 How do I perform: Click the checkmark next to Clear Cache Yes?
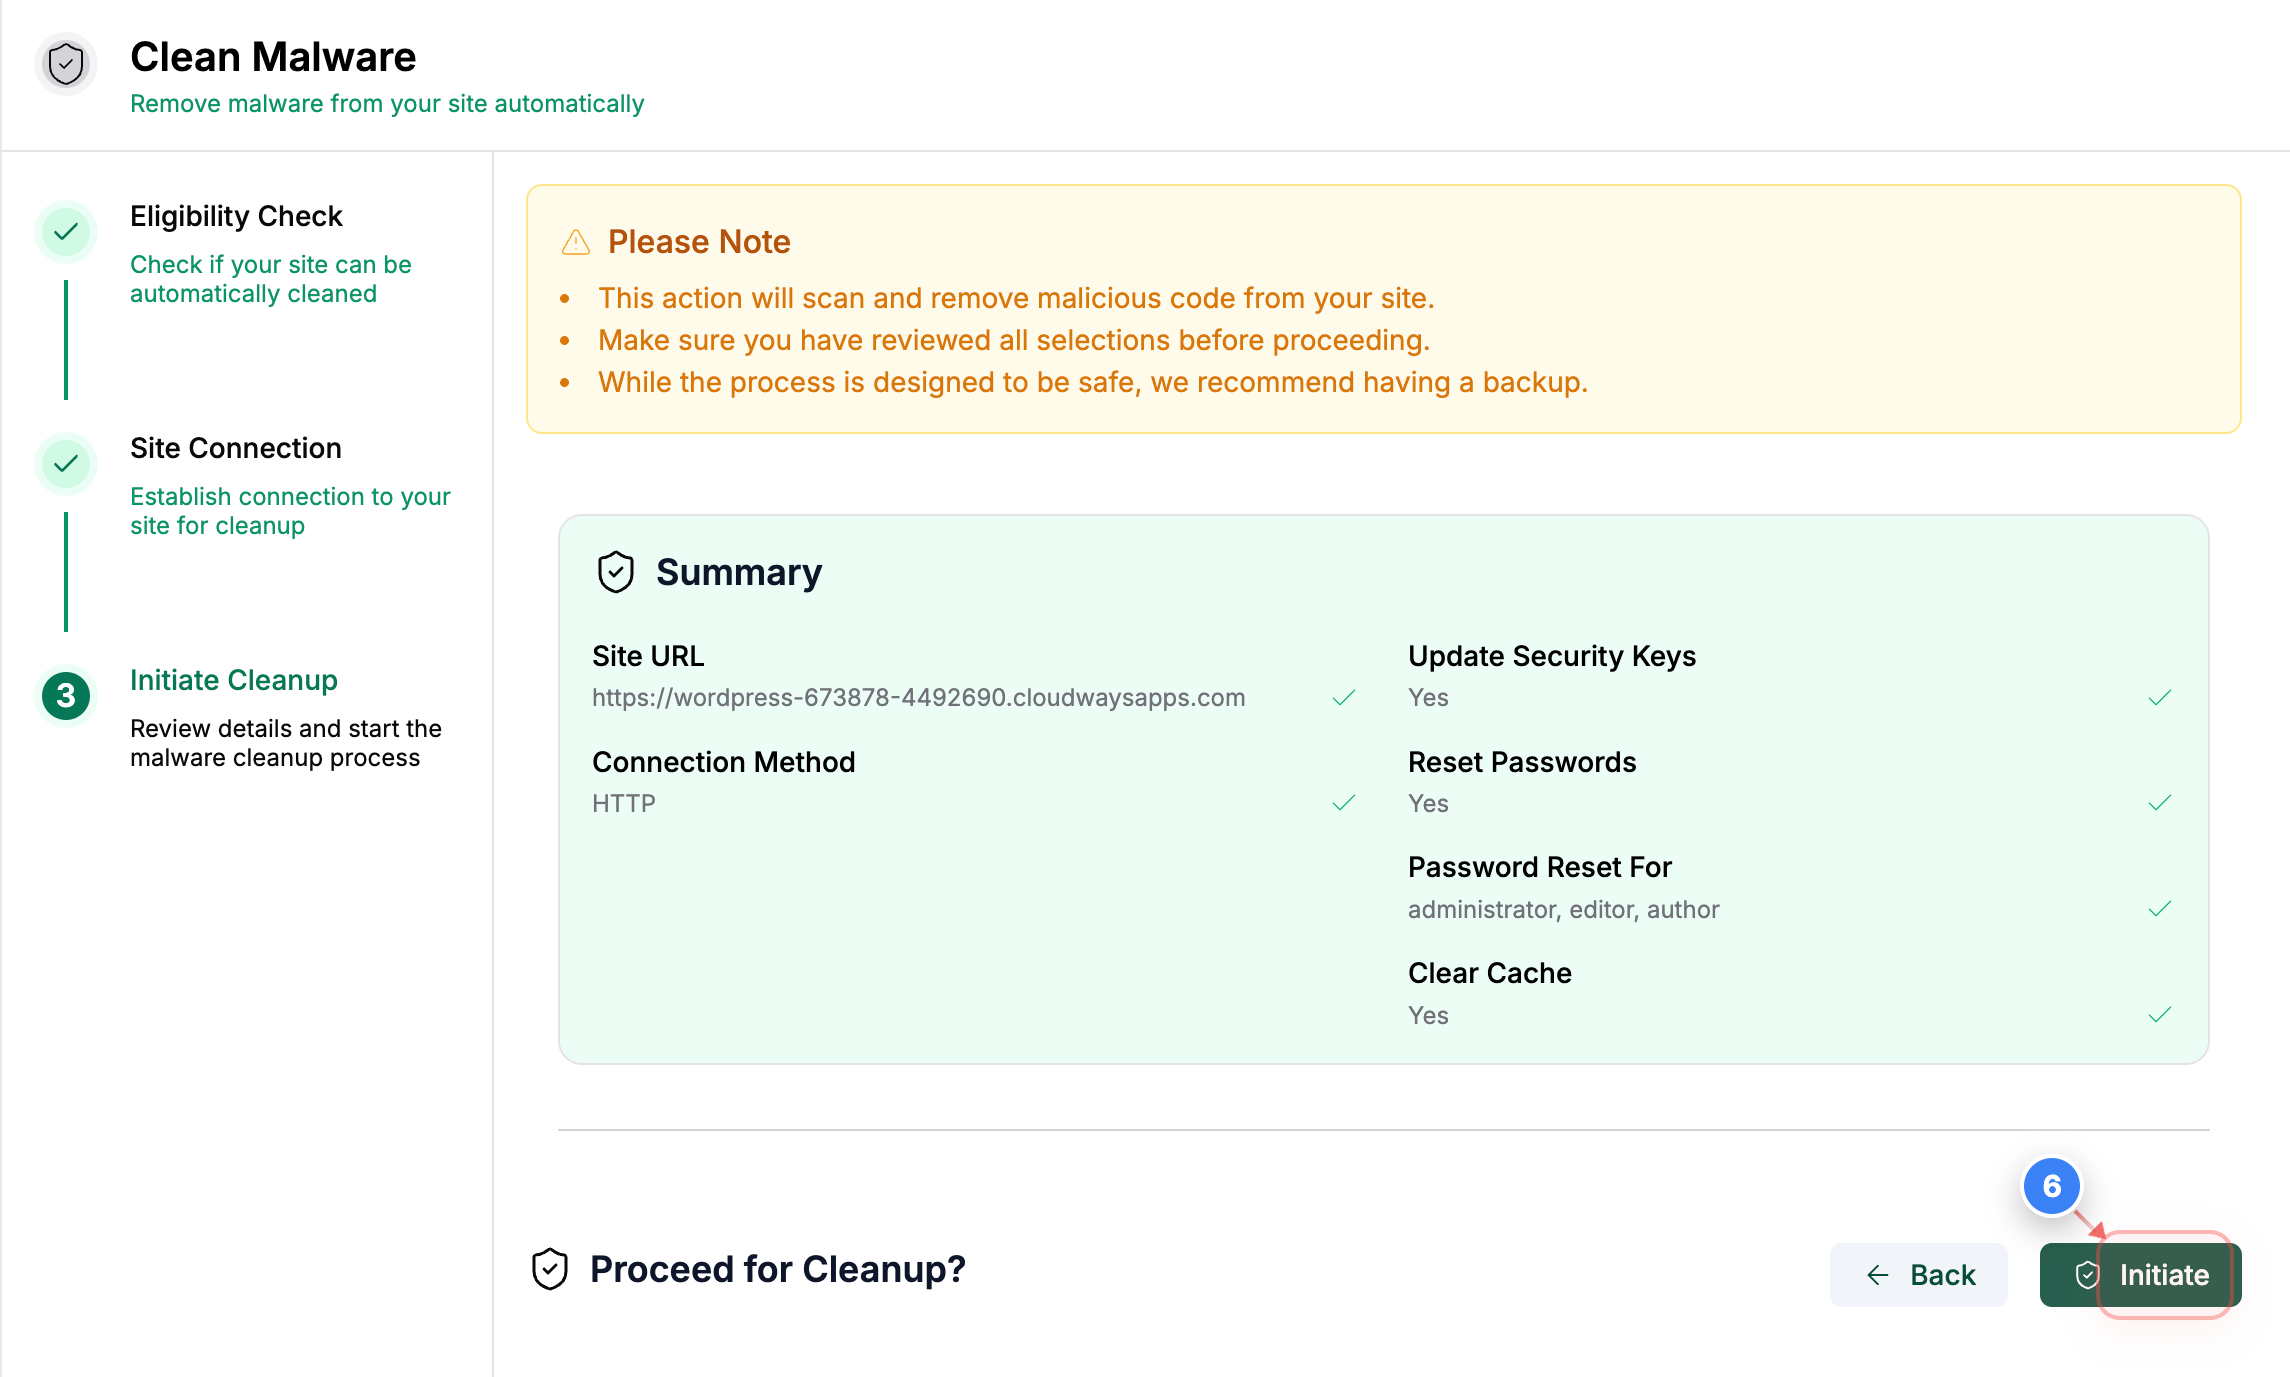[2159, 1013]
